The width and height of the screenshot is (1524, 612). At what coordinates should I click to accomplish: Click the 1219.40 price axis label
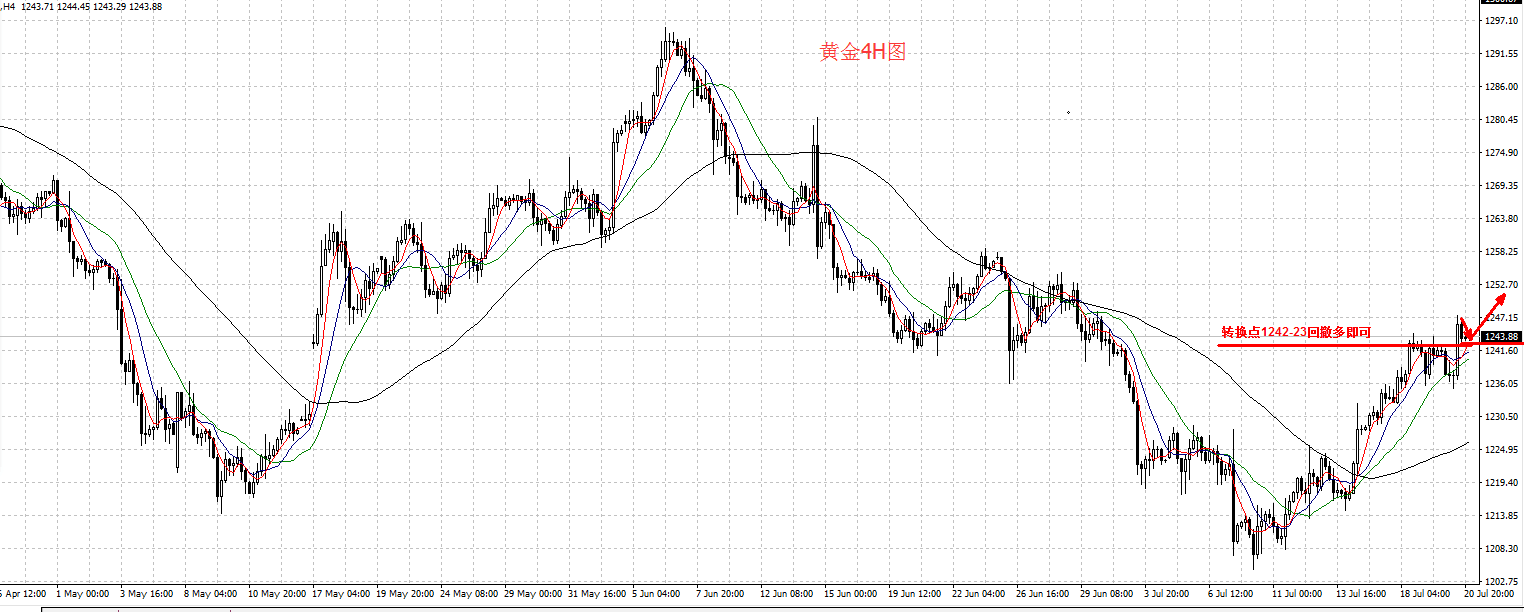tap(1503, 482)
